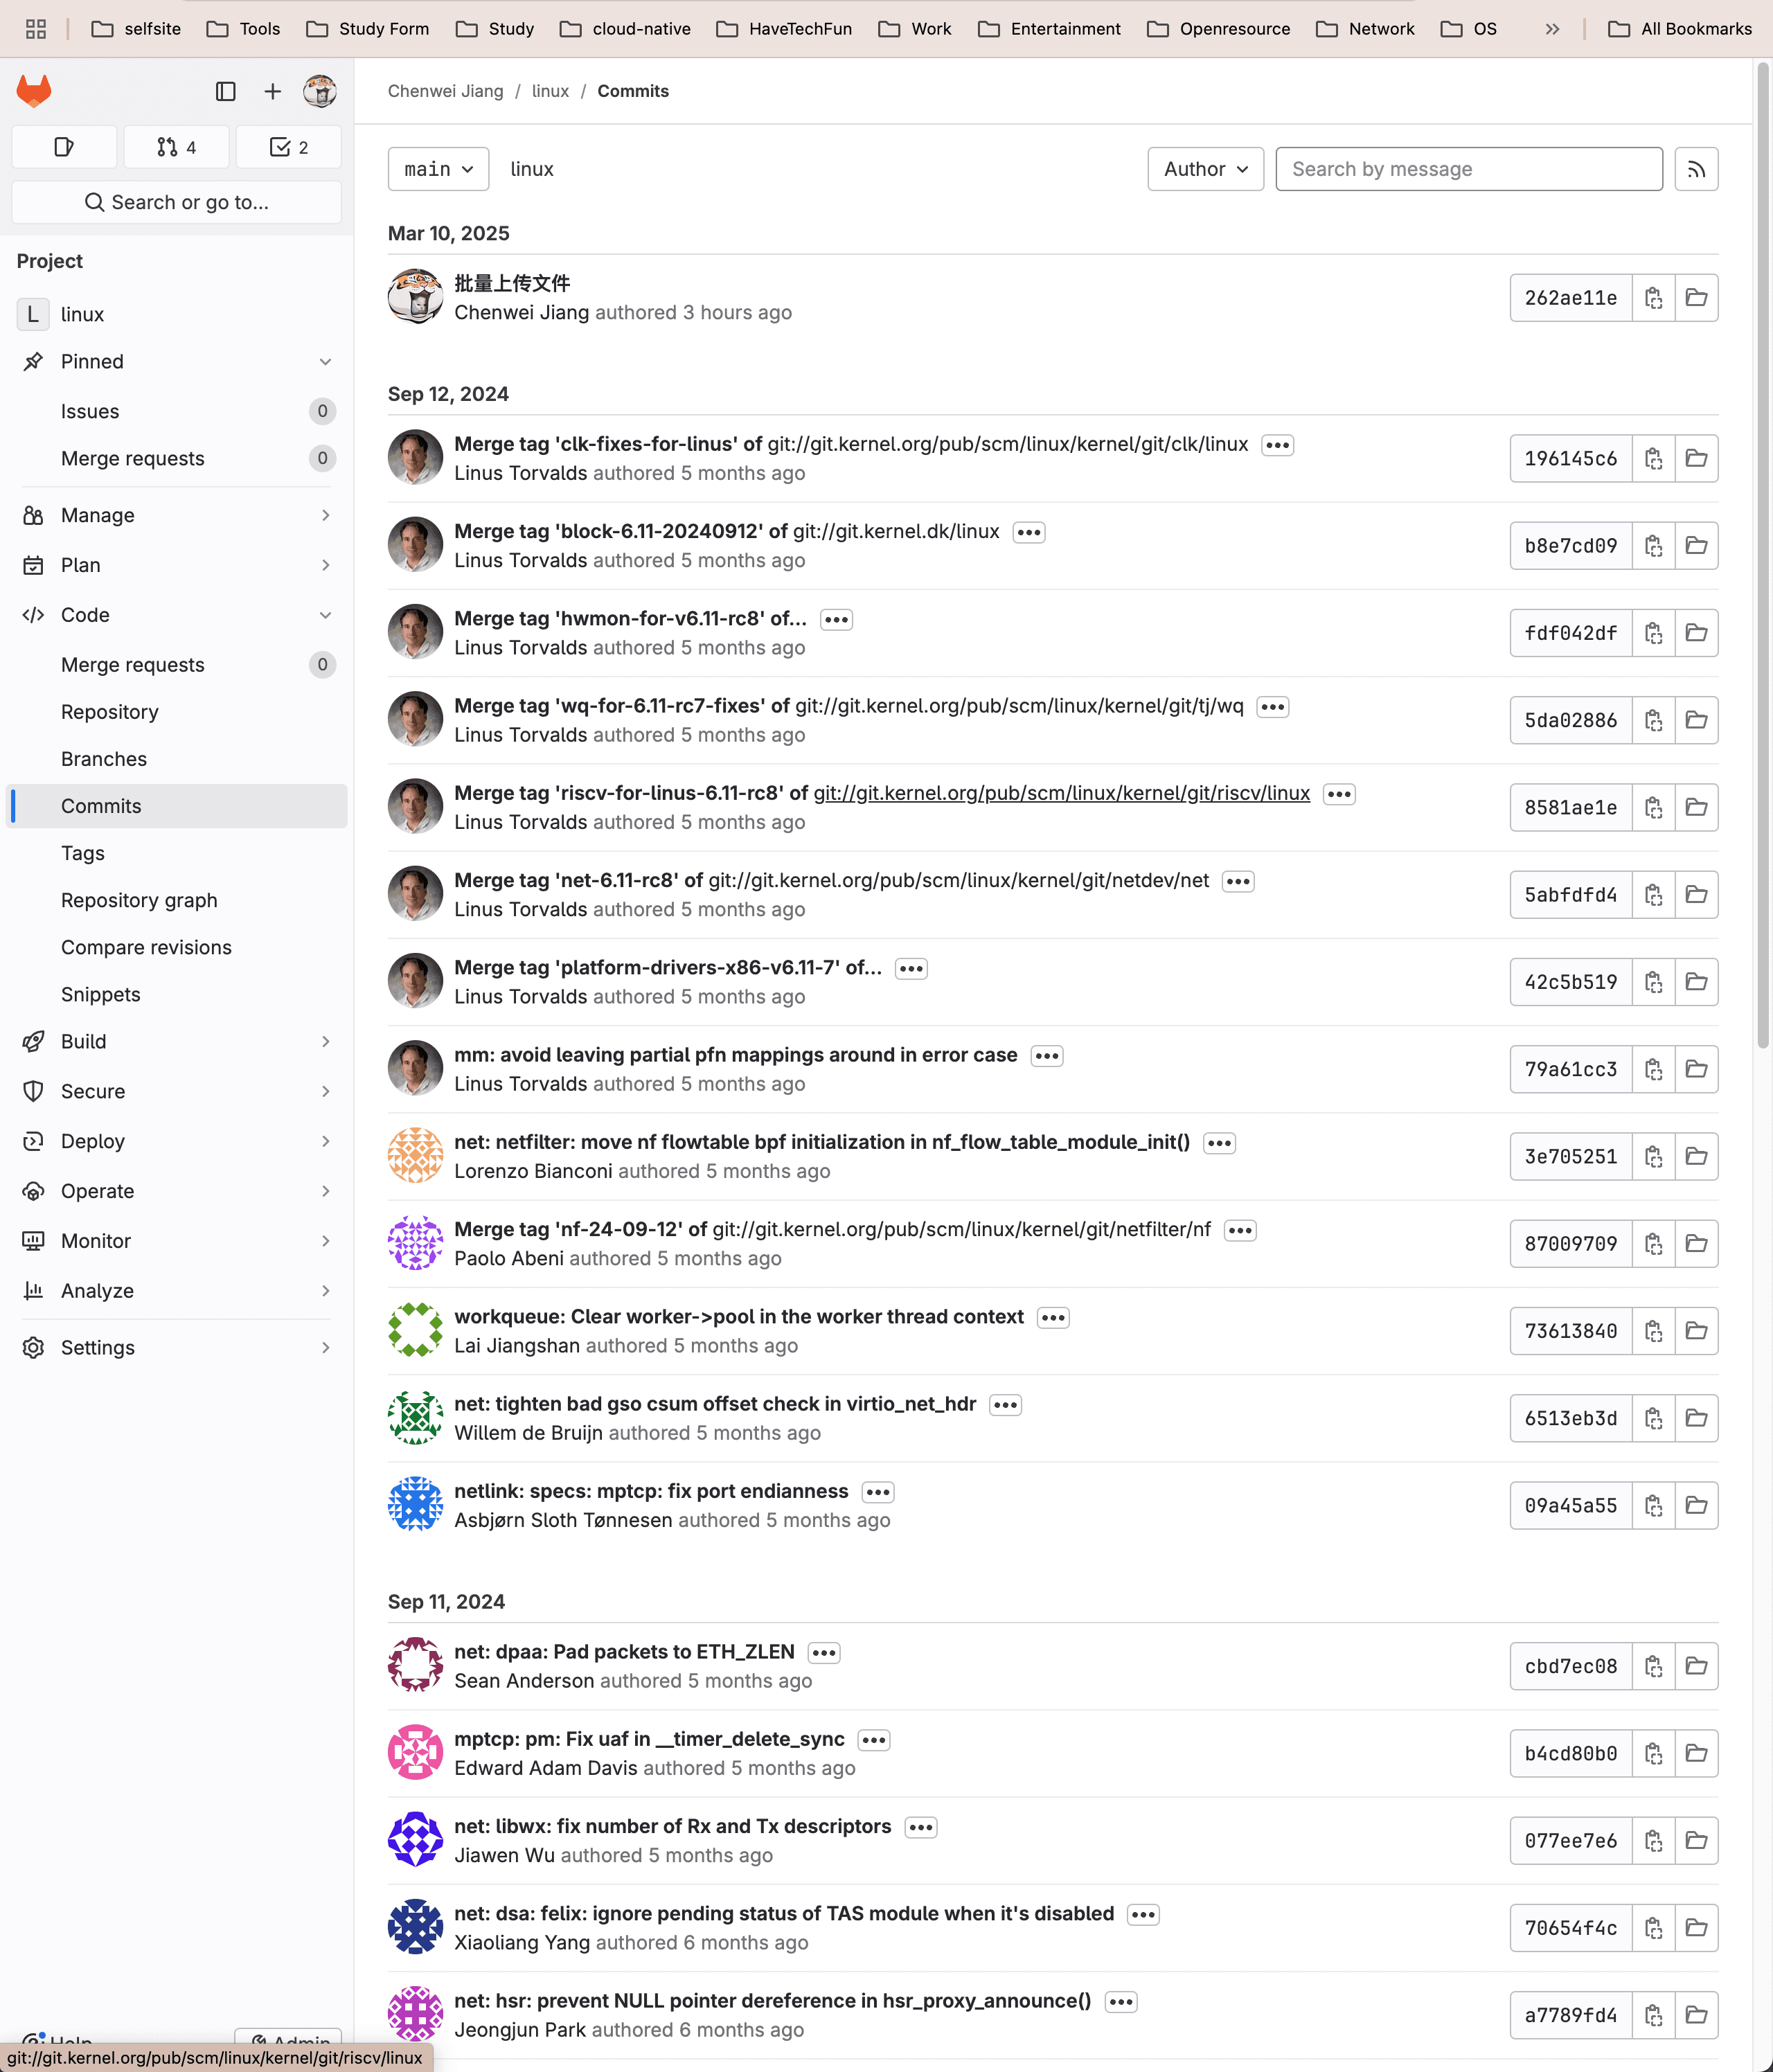
Task: Toggle the sidebar collapse icon
Action: (226, 91)
